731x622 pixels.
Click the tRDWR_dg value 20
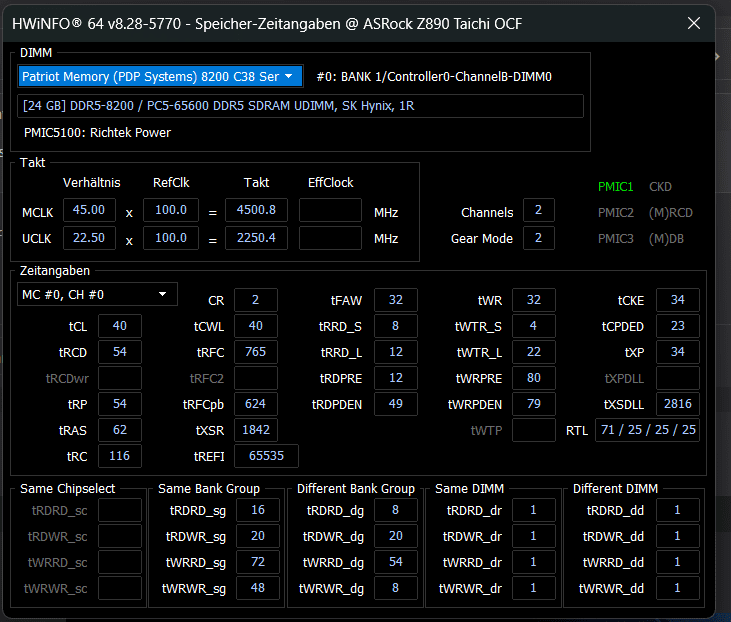coord(396,536)
